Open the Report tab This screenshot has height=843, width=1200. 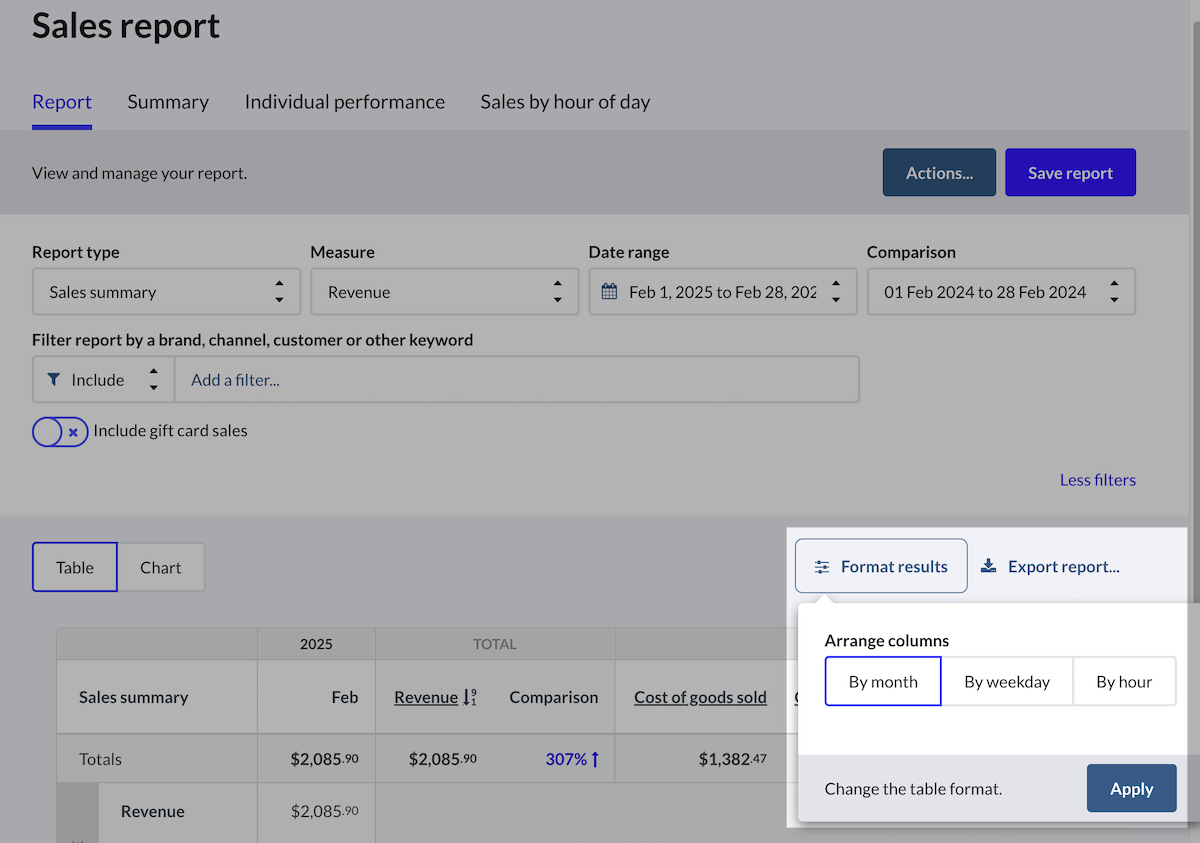(x=62, y=102)
